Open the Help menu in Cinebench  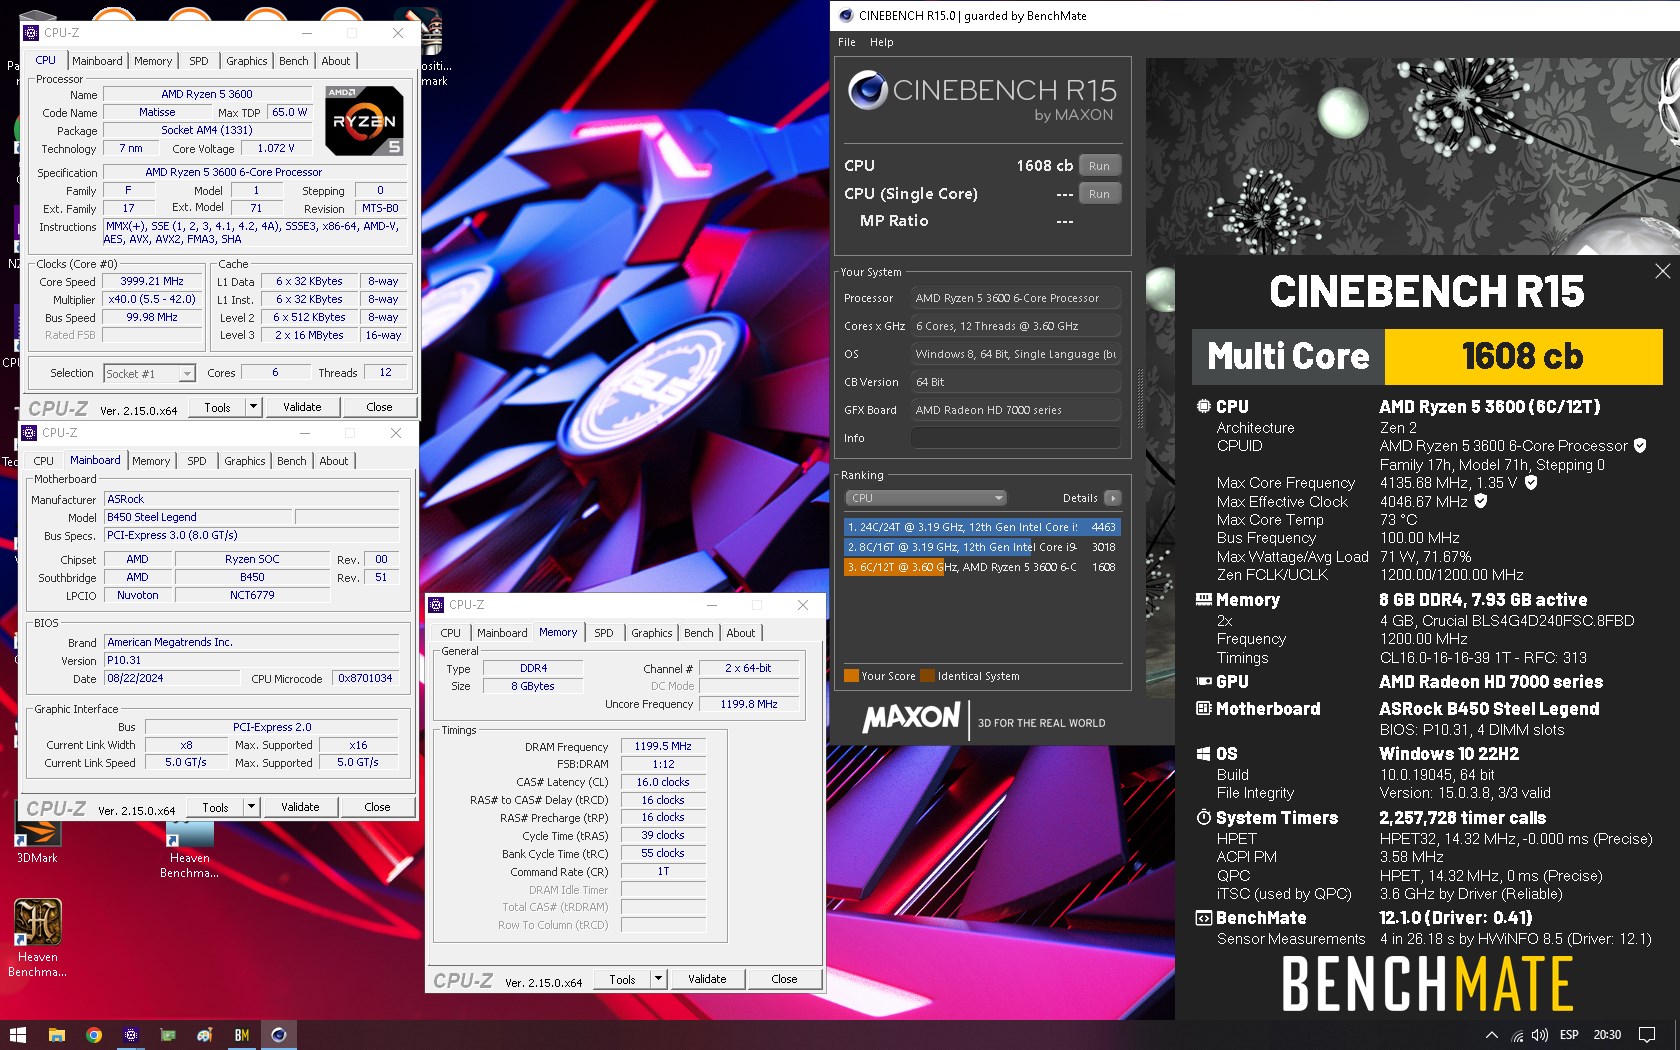[881, 42]
